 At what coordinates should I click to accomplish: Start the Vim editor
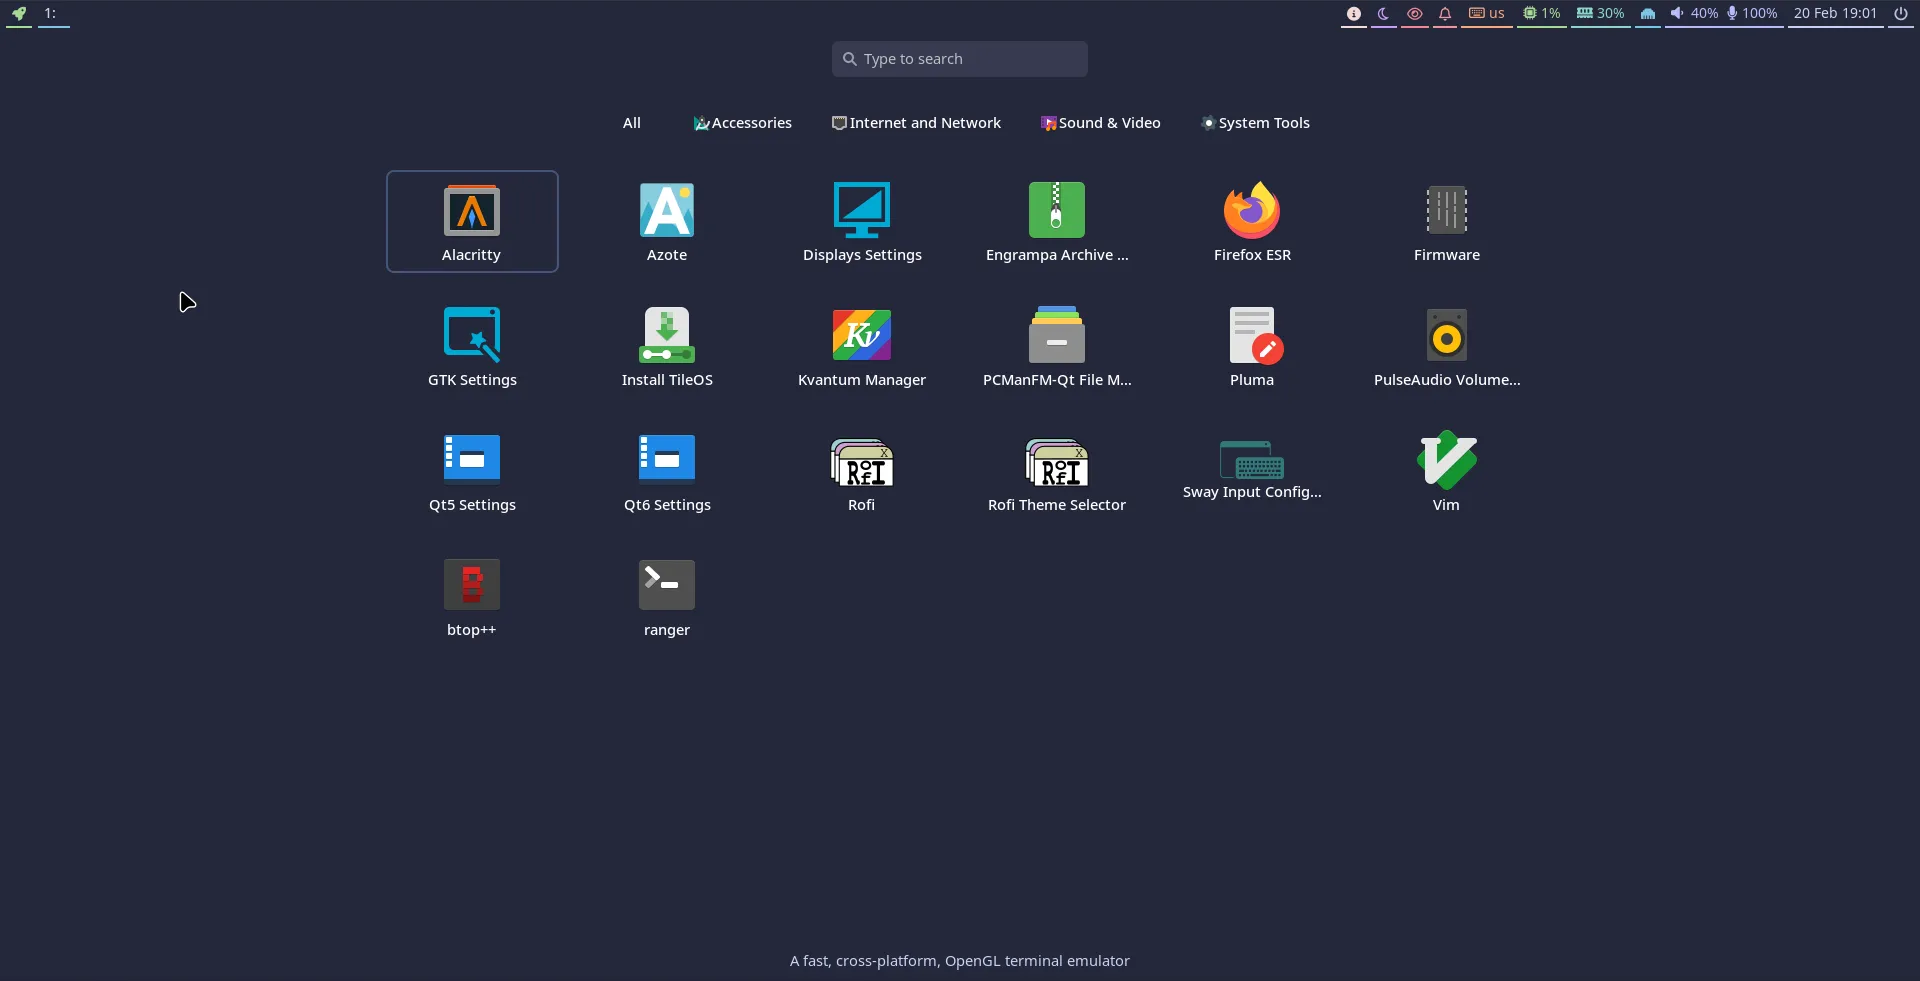[1446, 470]
